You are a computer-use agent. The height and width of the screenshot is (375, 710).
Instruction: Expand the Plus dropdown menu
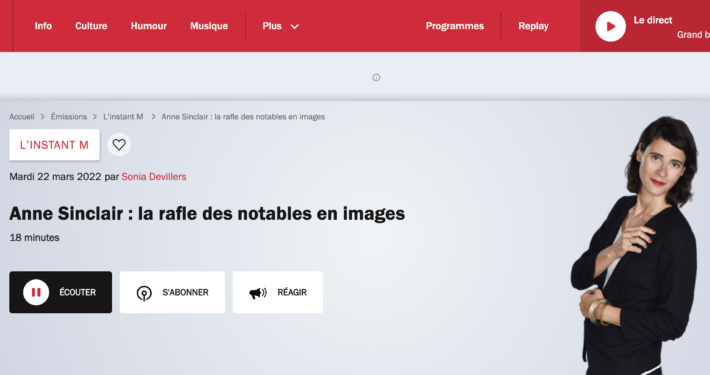(x=280, y=26)
